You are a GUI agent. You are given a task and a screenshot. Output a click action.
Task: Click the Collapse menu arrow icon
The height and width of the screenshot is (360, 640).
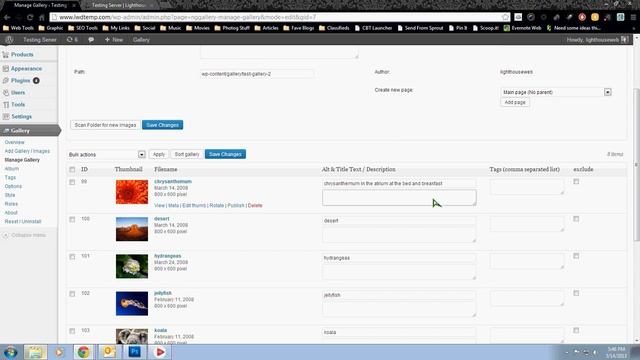click(6, 235)
